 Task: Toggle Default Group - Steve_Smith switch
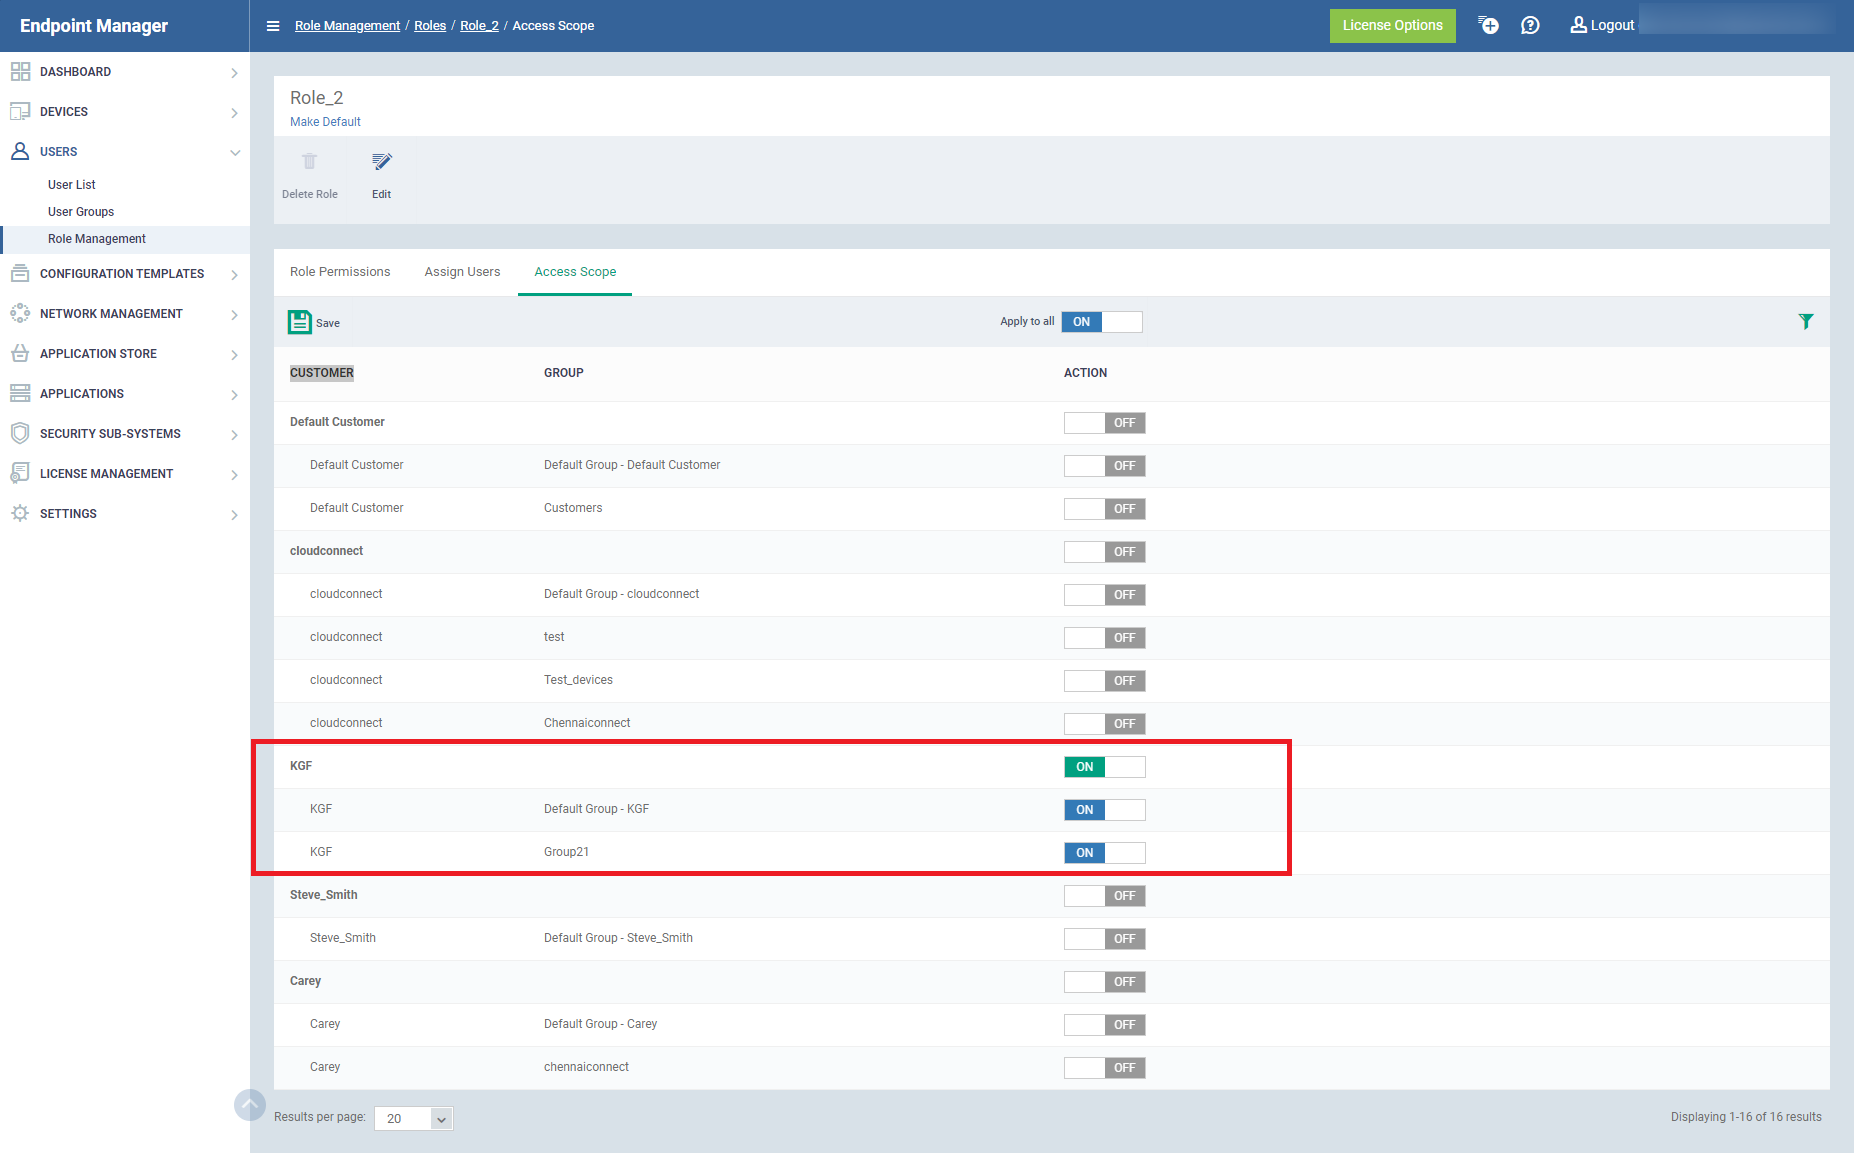coord(1105,939)
